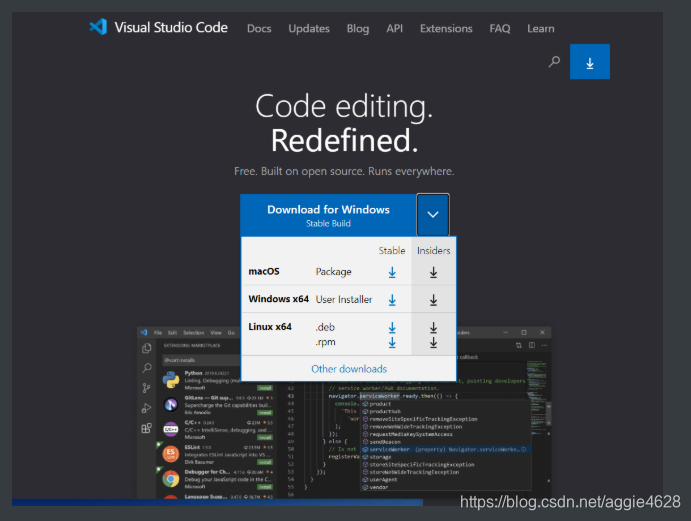Click Install button for GitLens extension
Screen dimensions: 691x521
pos(265,413)
